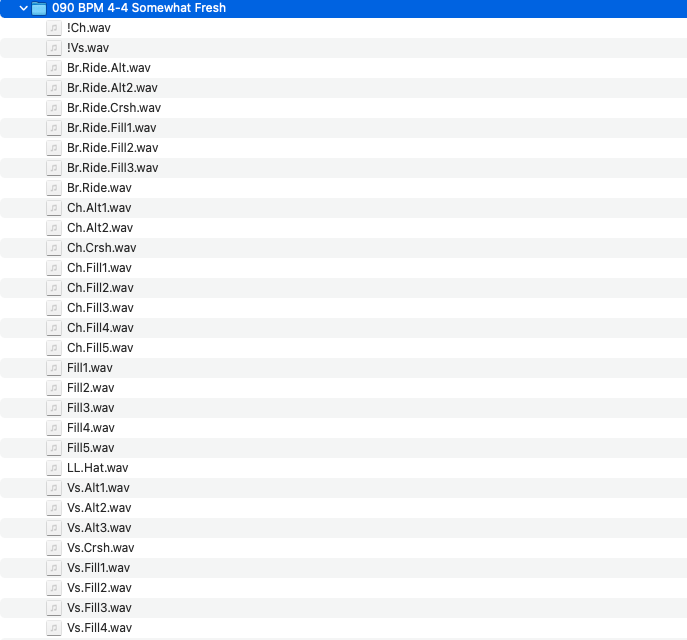
Task: Pick the Ch.Fill3.wav file
Action: (x=100, y=308)
